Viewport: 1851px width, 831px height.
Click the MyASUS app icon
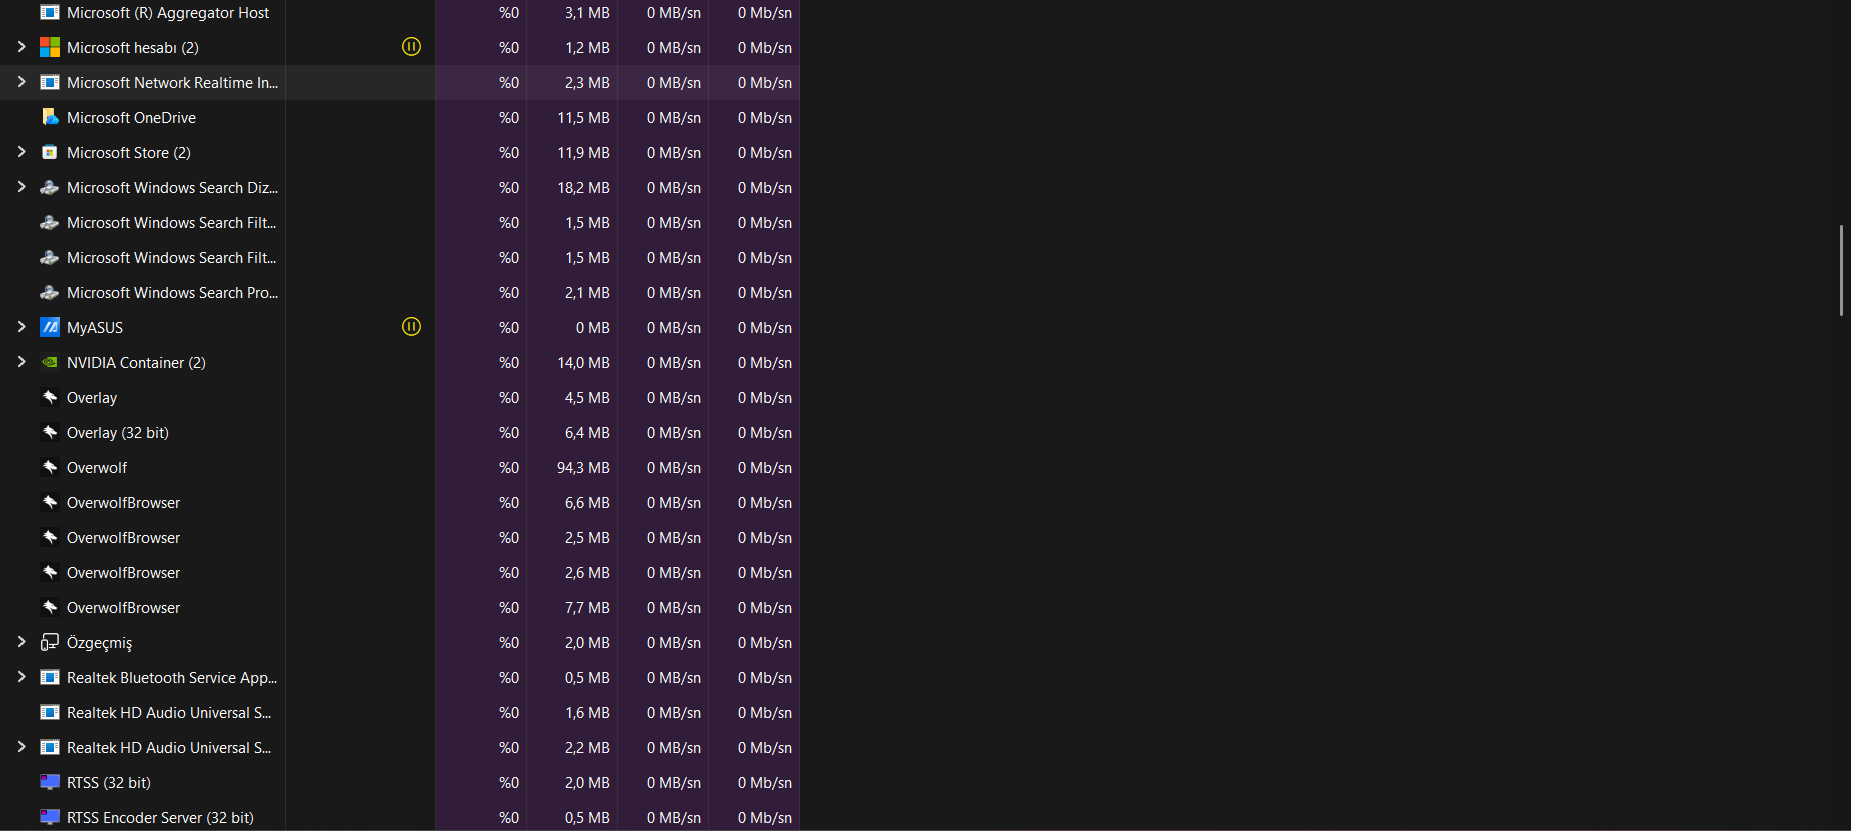click(50, 328)
